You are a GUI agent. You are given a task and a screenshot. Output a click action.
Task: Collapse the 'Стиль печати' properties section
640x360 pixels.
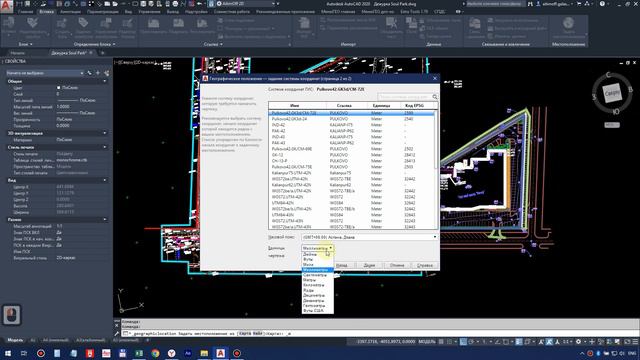click(104, 147)
